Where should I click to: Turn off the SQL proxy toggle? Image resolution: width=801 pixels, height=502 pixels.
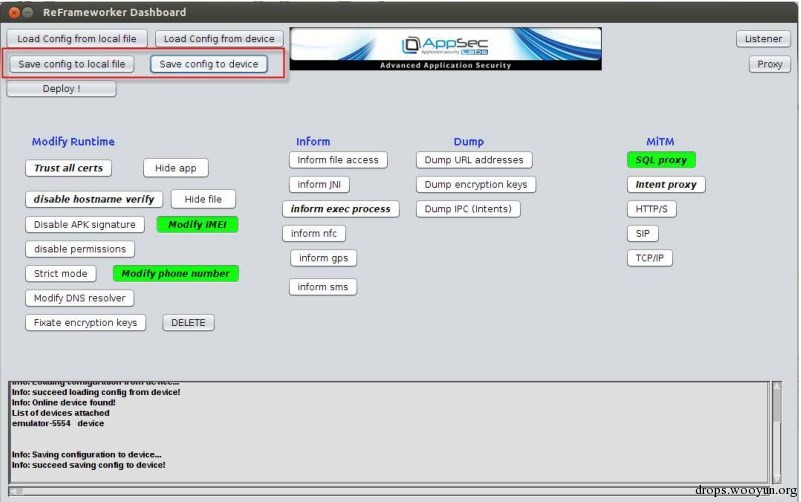tap(660, 160)
